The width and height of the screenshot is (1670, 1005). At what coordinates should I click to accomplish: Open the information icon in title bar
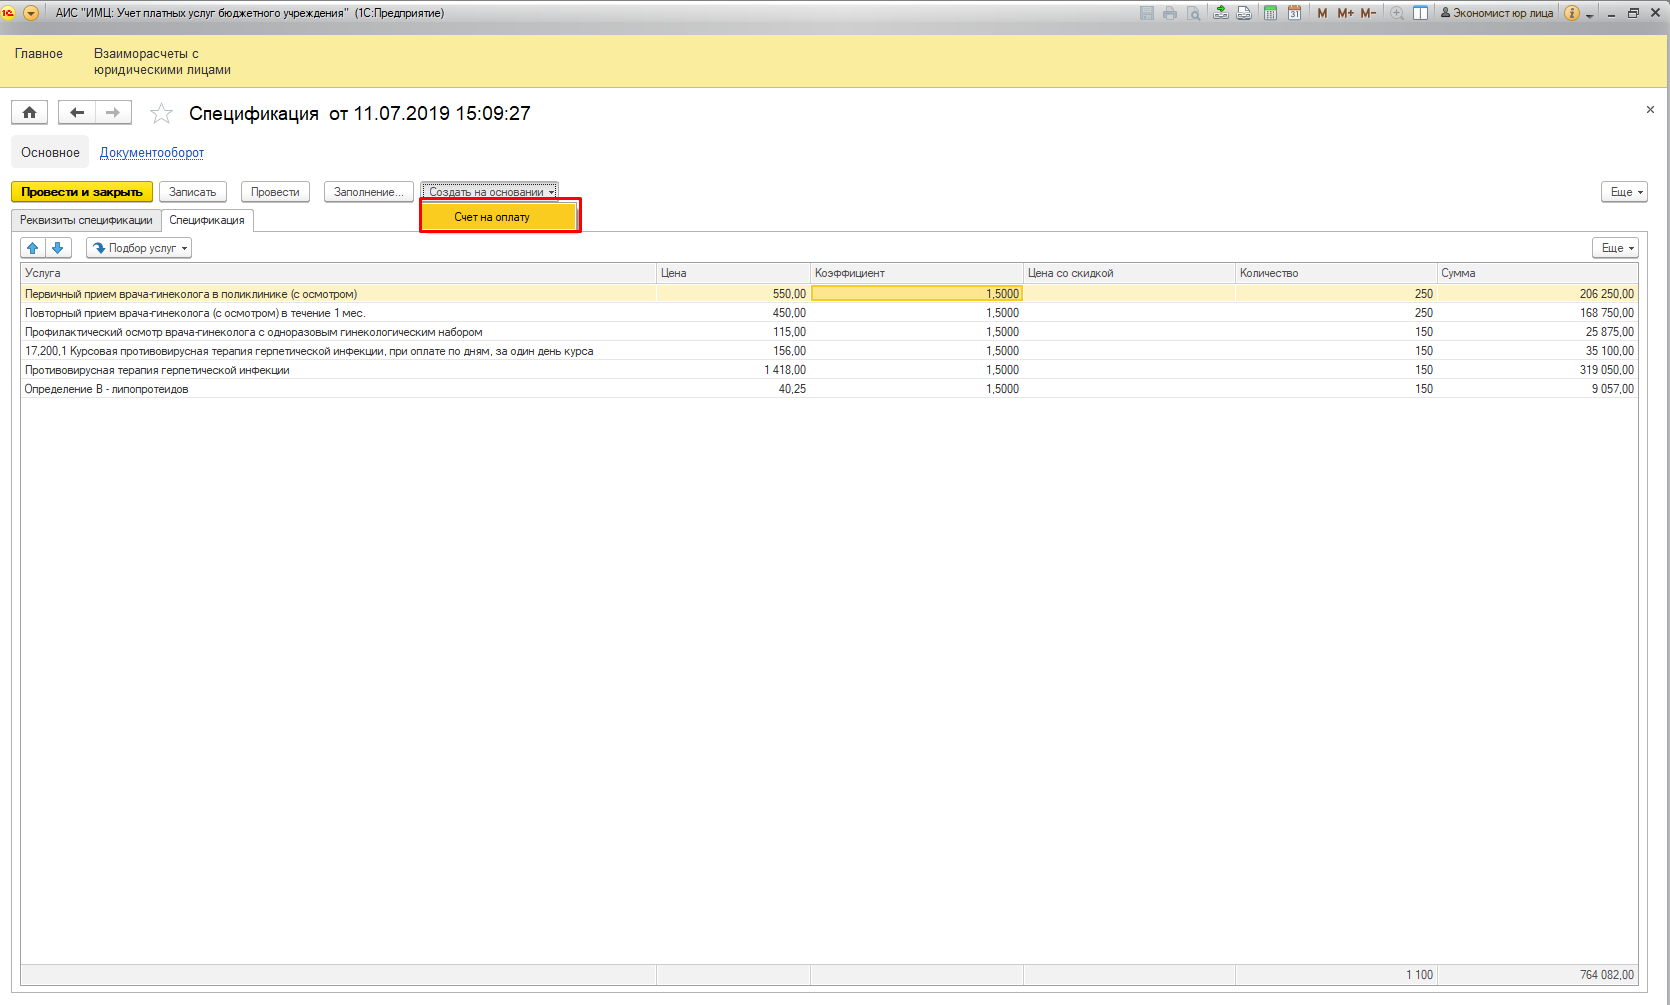coord(1571,13)
